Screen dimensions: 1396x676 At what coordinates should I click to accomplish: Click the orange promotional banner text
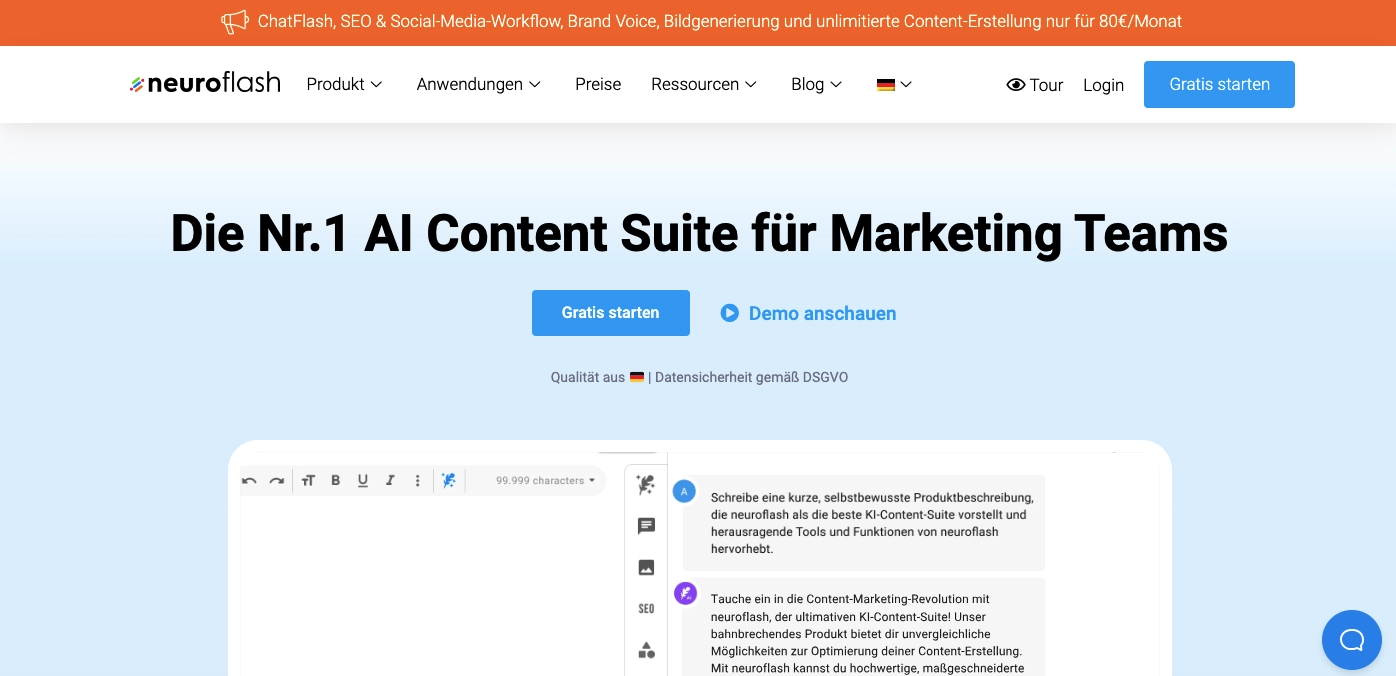(x=720, y=21)
